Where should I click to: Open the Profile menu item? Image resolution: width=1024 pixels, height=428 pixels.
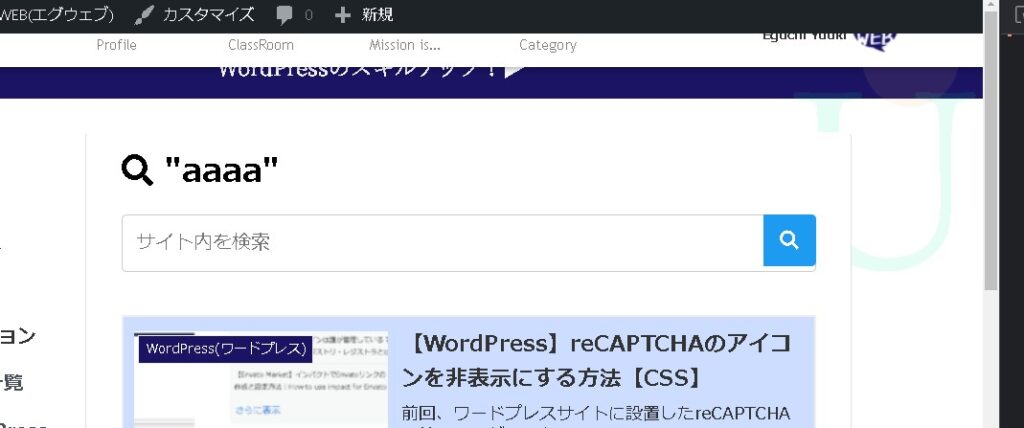pos(116,45)
